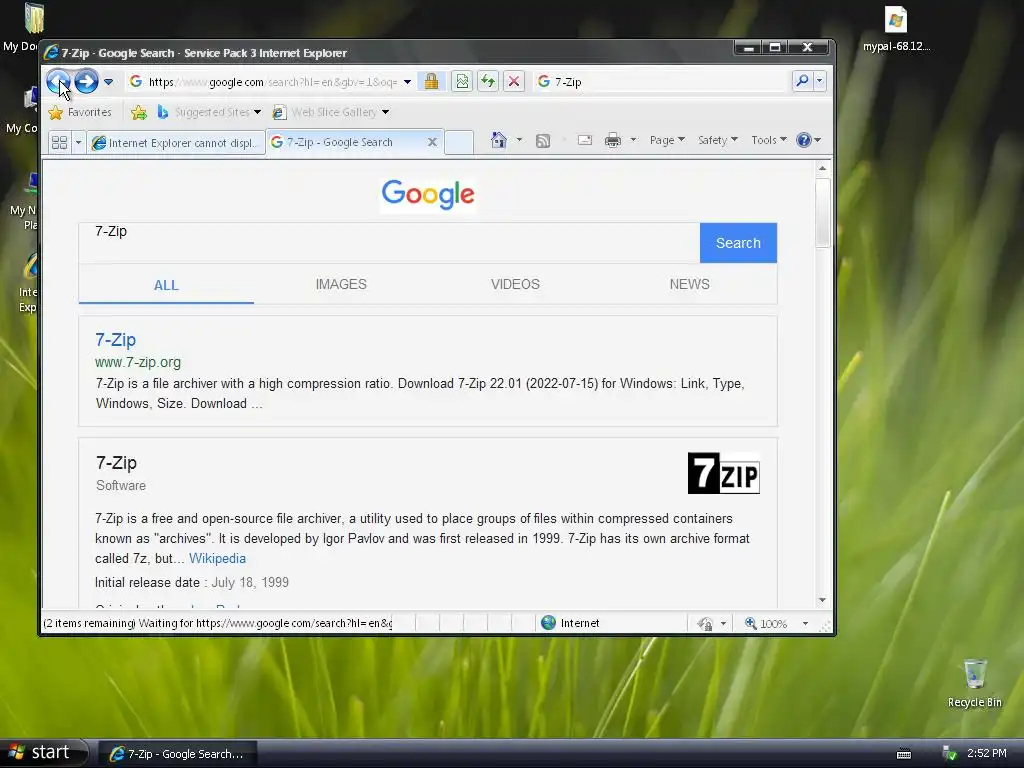Click the Google search input with 7-Zip
Screen dimensions: 1024x768
389,243
